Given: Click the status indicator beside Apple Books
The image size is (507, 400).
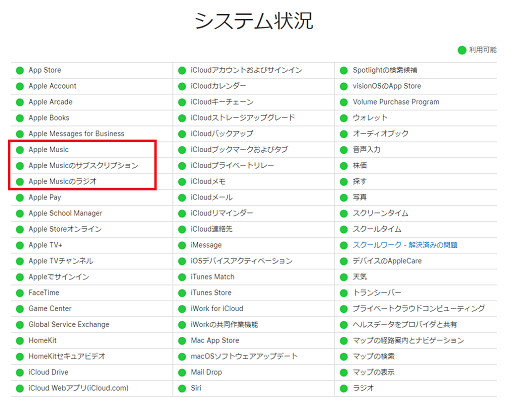Looking at the screenshot, I should (x=20, y=118).
